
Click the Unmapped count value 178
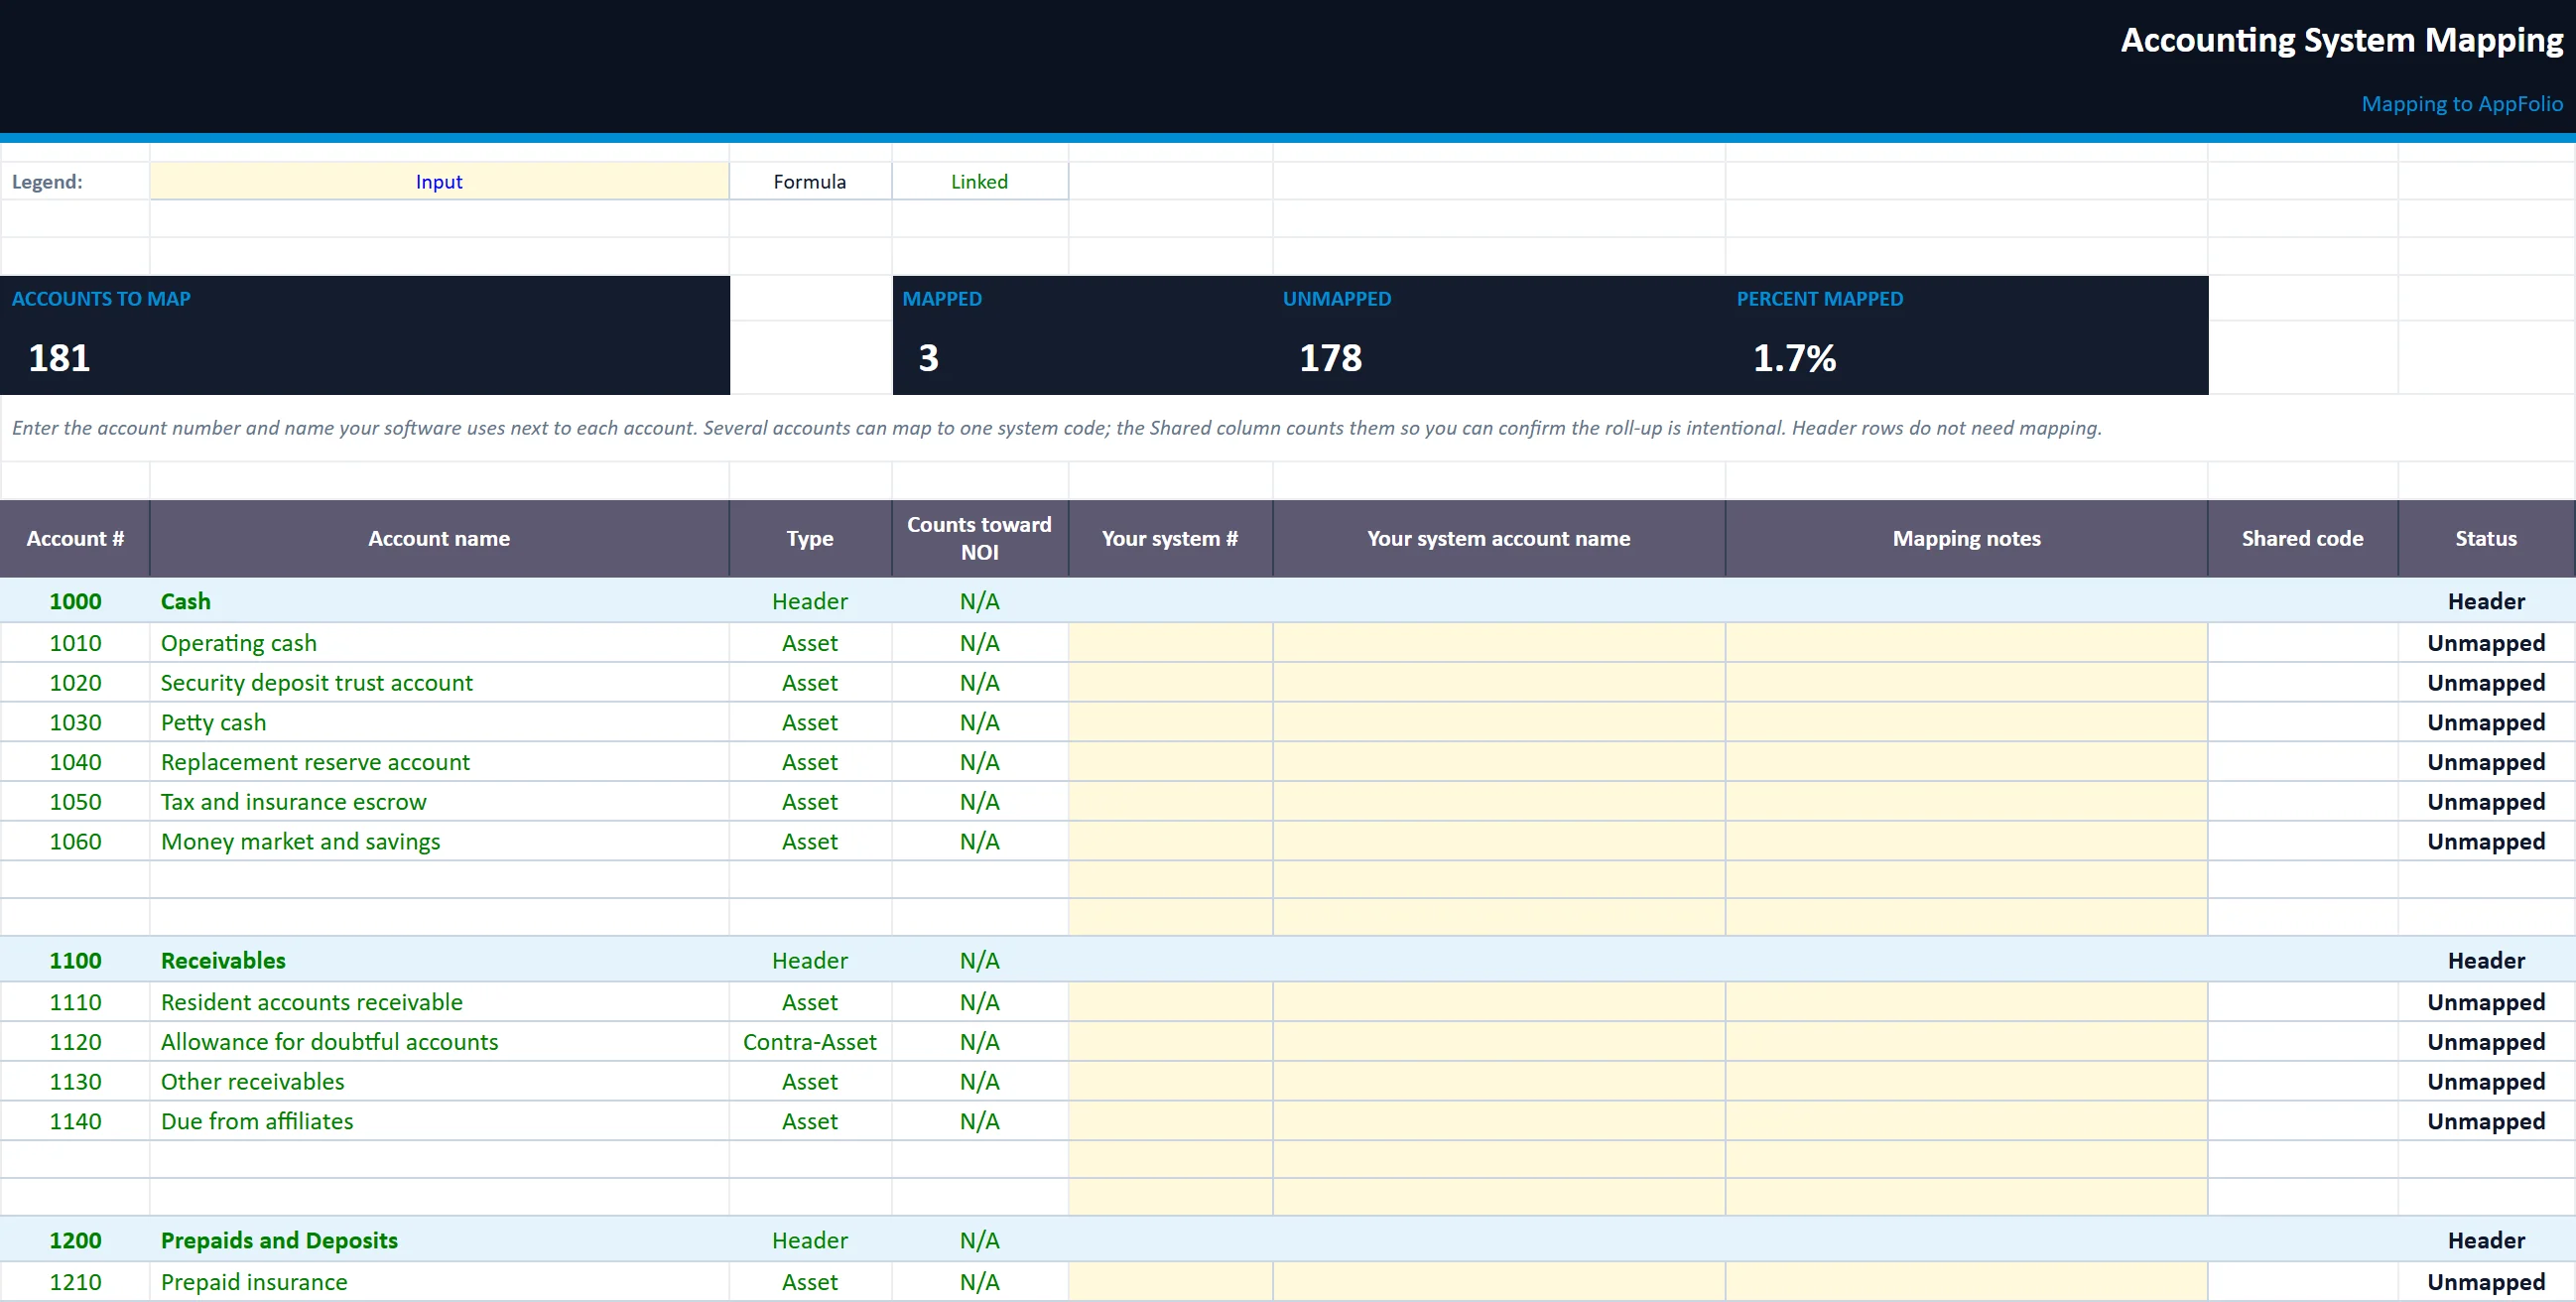1330,358
